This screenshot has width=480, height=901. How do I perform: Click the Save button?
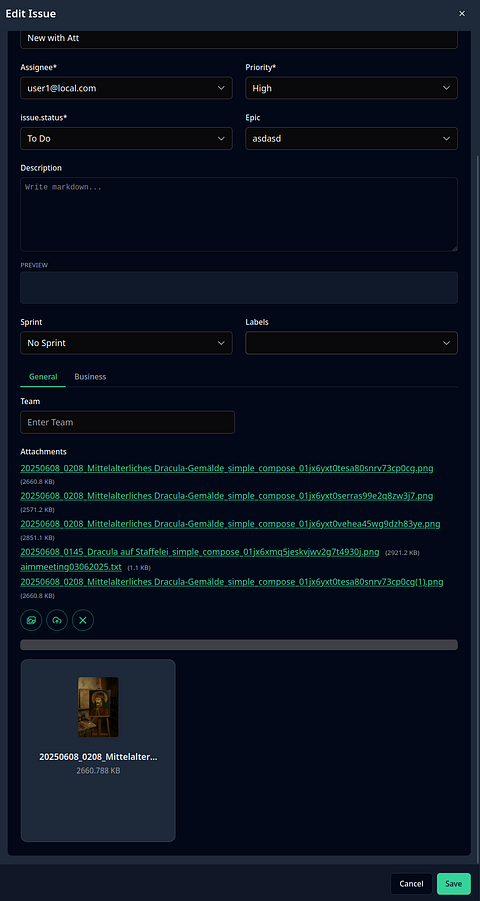(x=454, y=884)
